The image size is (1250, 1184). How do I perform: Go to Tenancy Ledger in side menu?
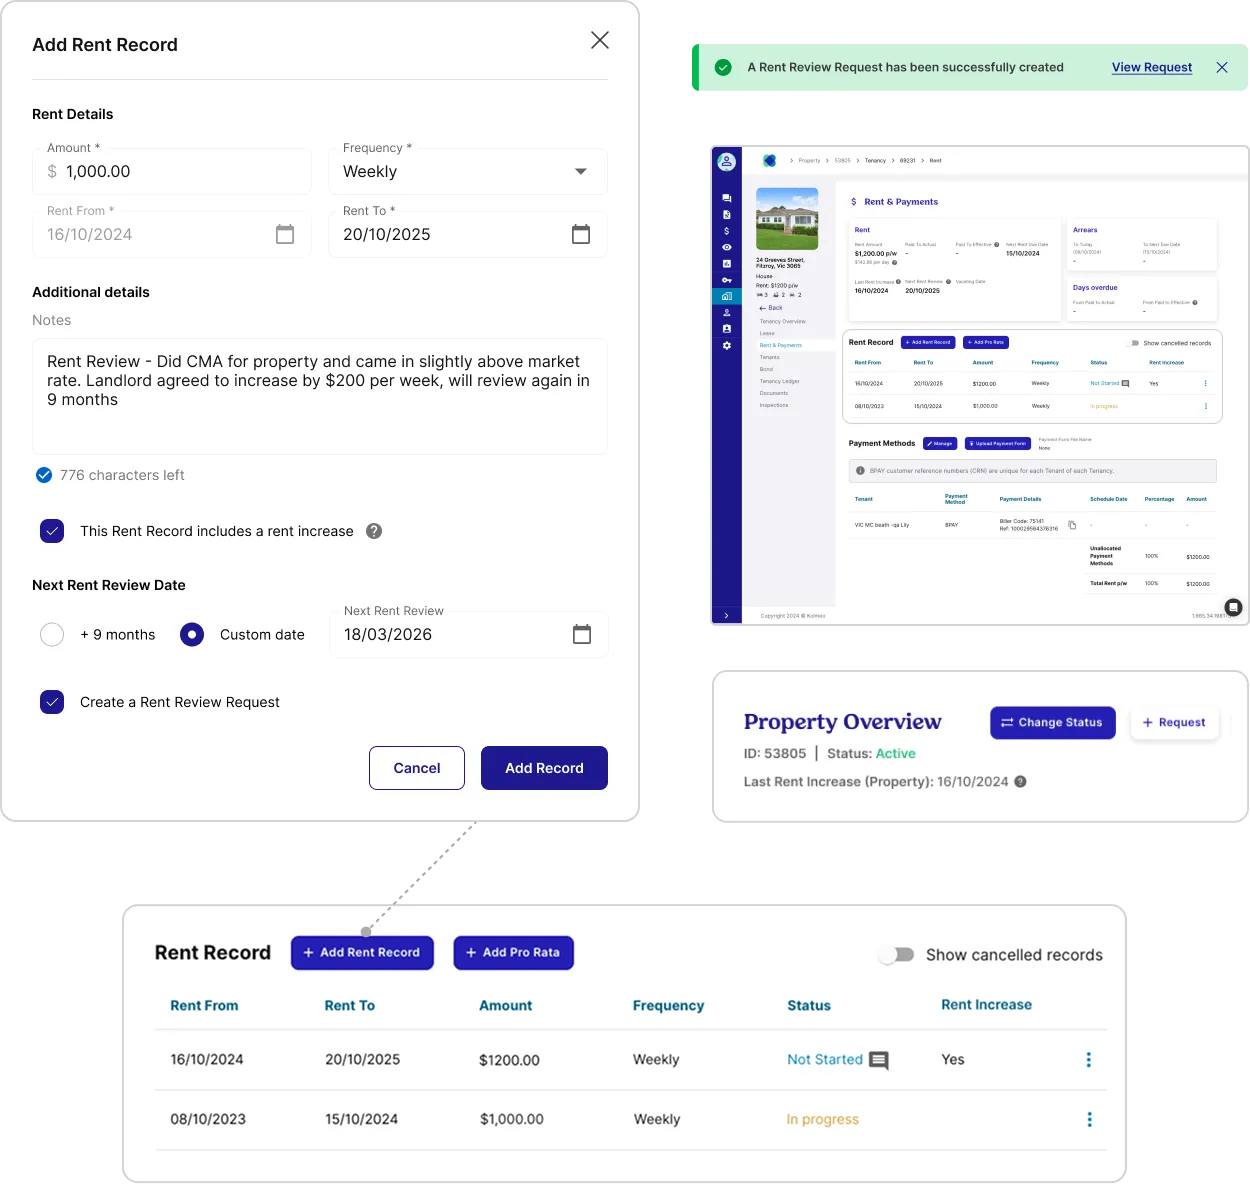coord(779,381)
